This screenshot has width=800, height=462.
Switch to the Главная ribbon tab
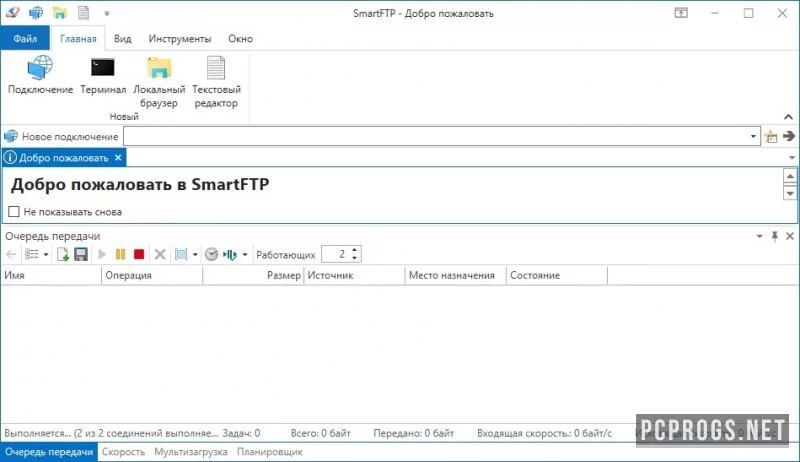point(78,39)
